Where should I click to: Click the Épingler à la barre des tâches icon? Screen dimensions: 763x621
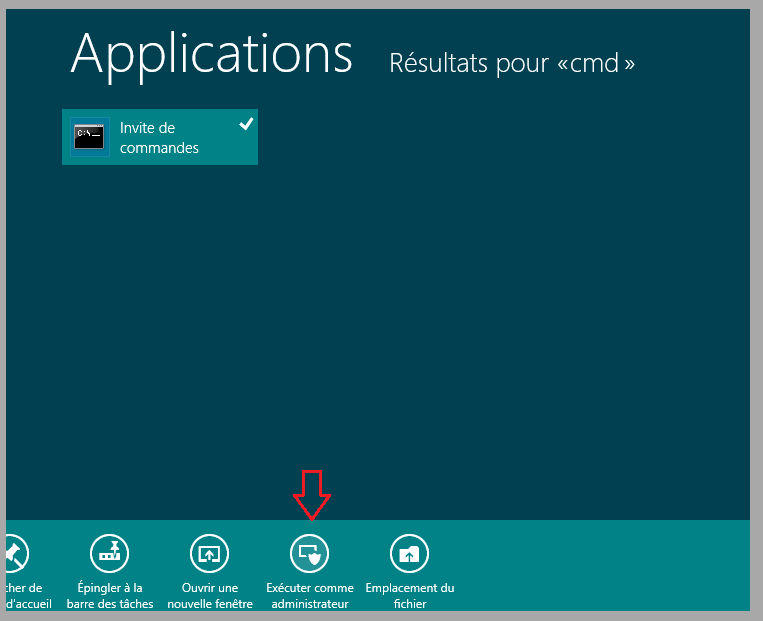click(x=110, y=552)
